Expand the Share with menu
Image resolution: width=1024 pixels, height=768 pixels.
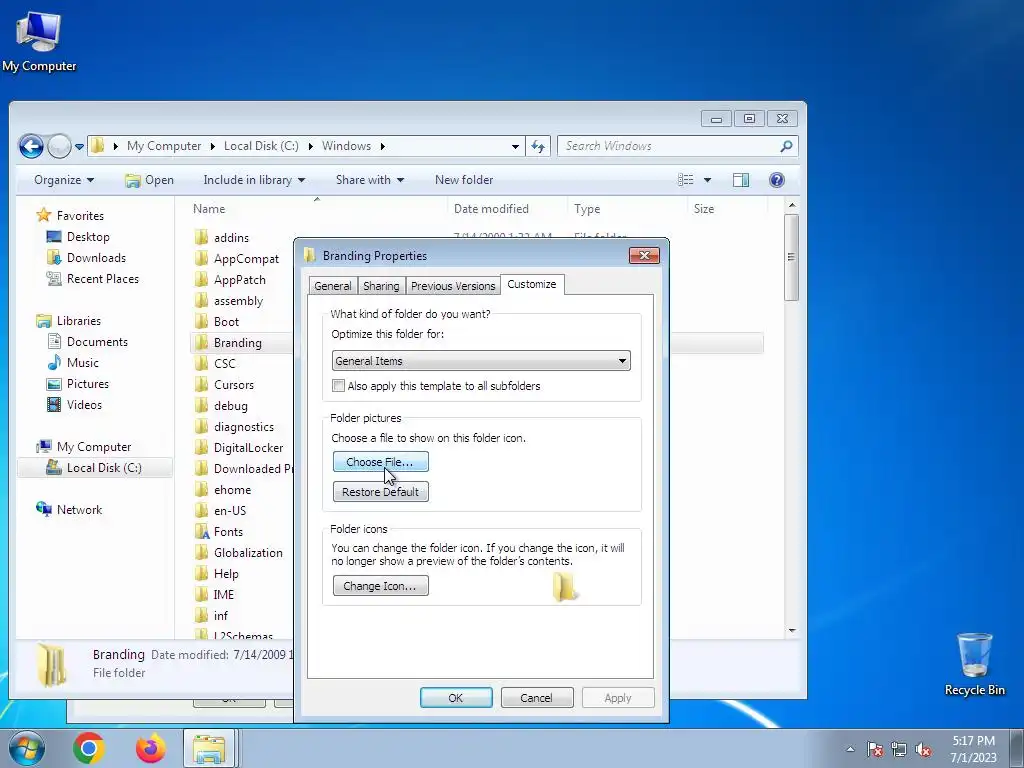(370, 180)
